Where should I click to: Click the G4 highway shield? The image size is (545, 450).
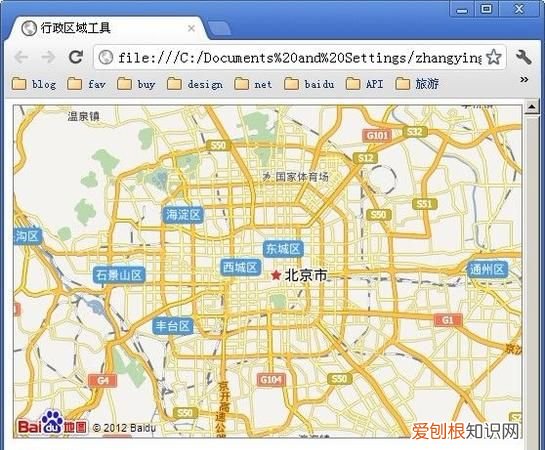[x=103, y=381]
